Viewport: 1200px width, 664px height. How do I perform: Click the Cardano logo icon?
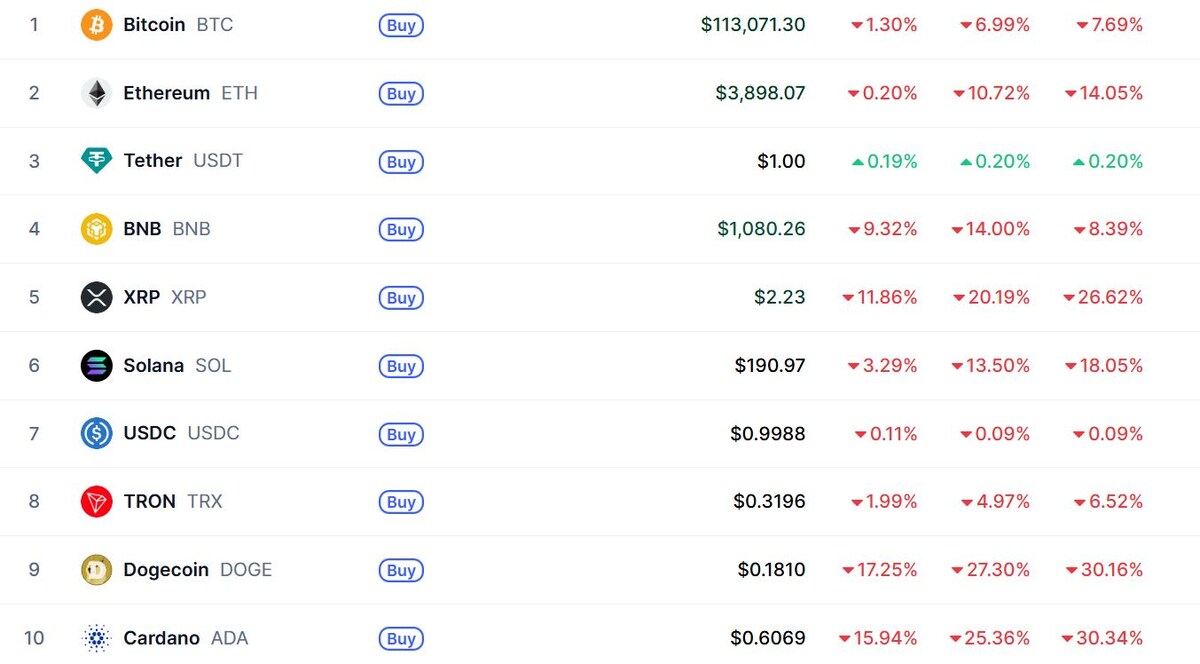click(96, 637)
